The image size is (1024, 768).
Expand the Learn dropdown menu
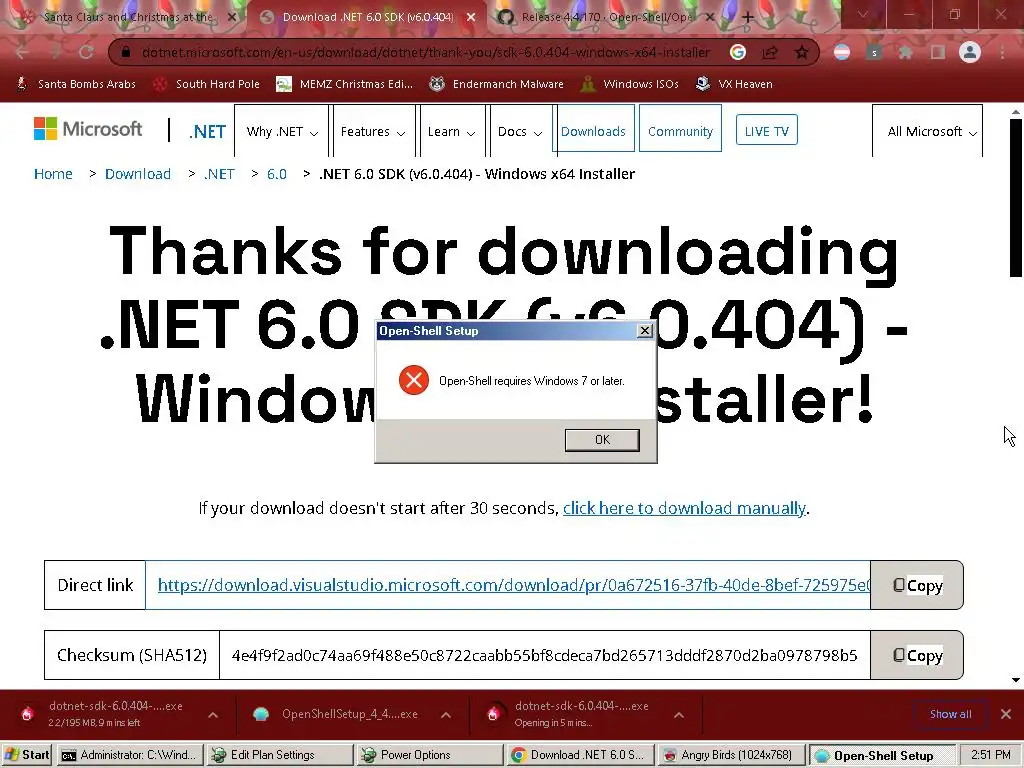(x=451, y=131)
